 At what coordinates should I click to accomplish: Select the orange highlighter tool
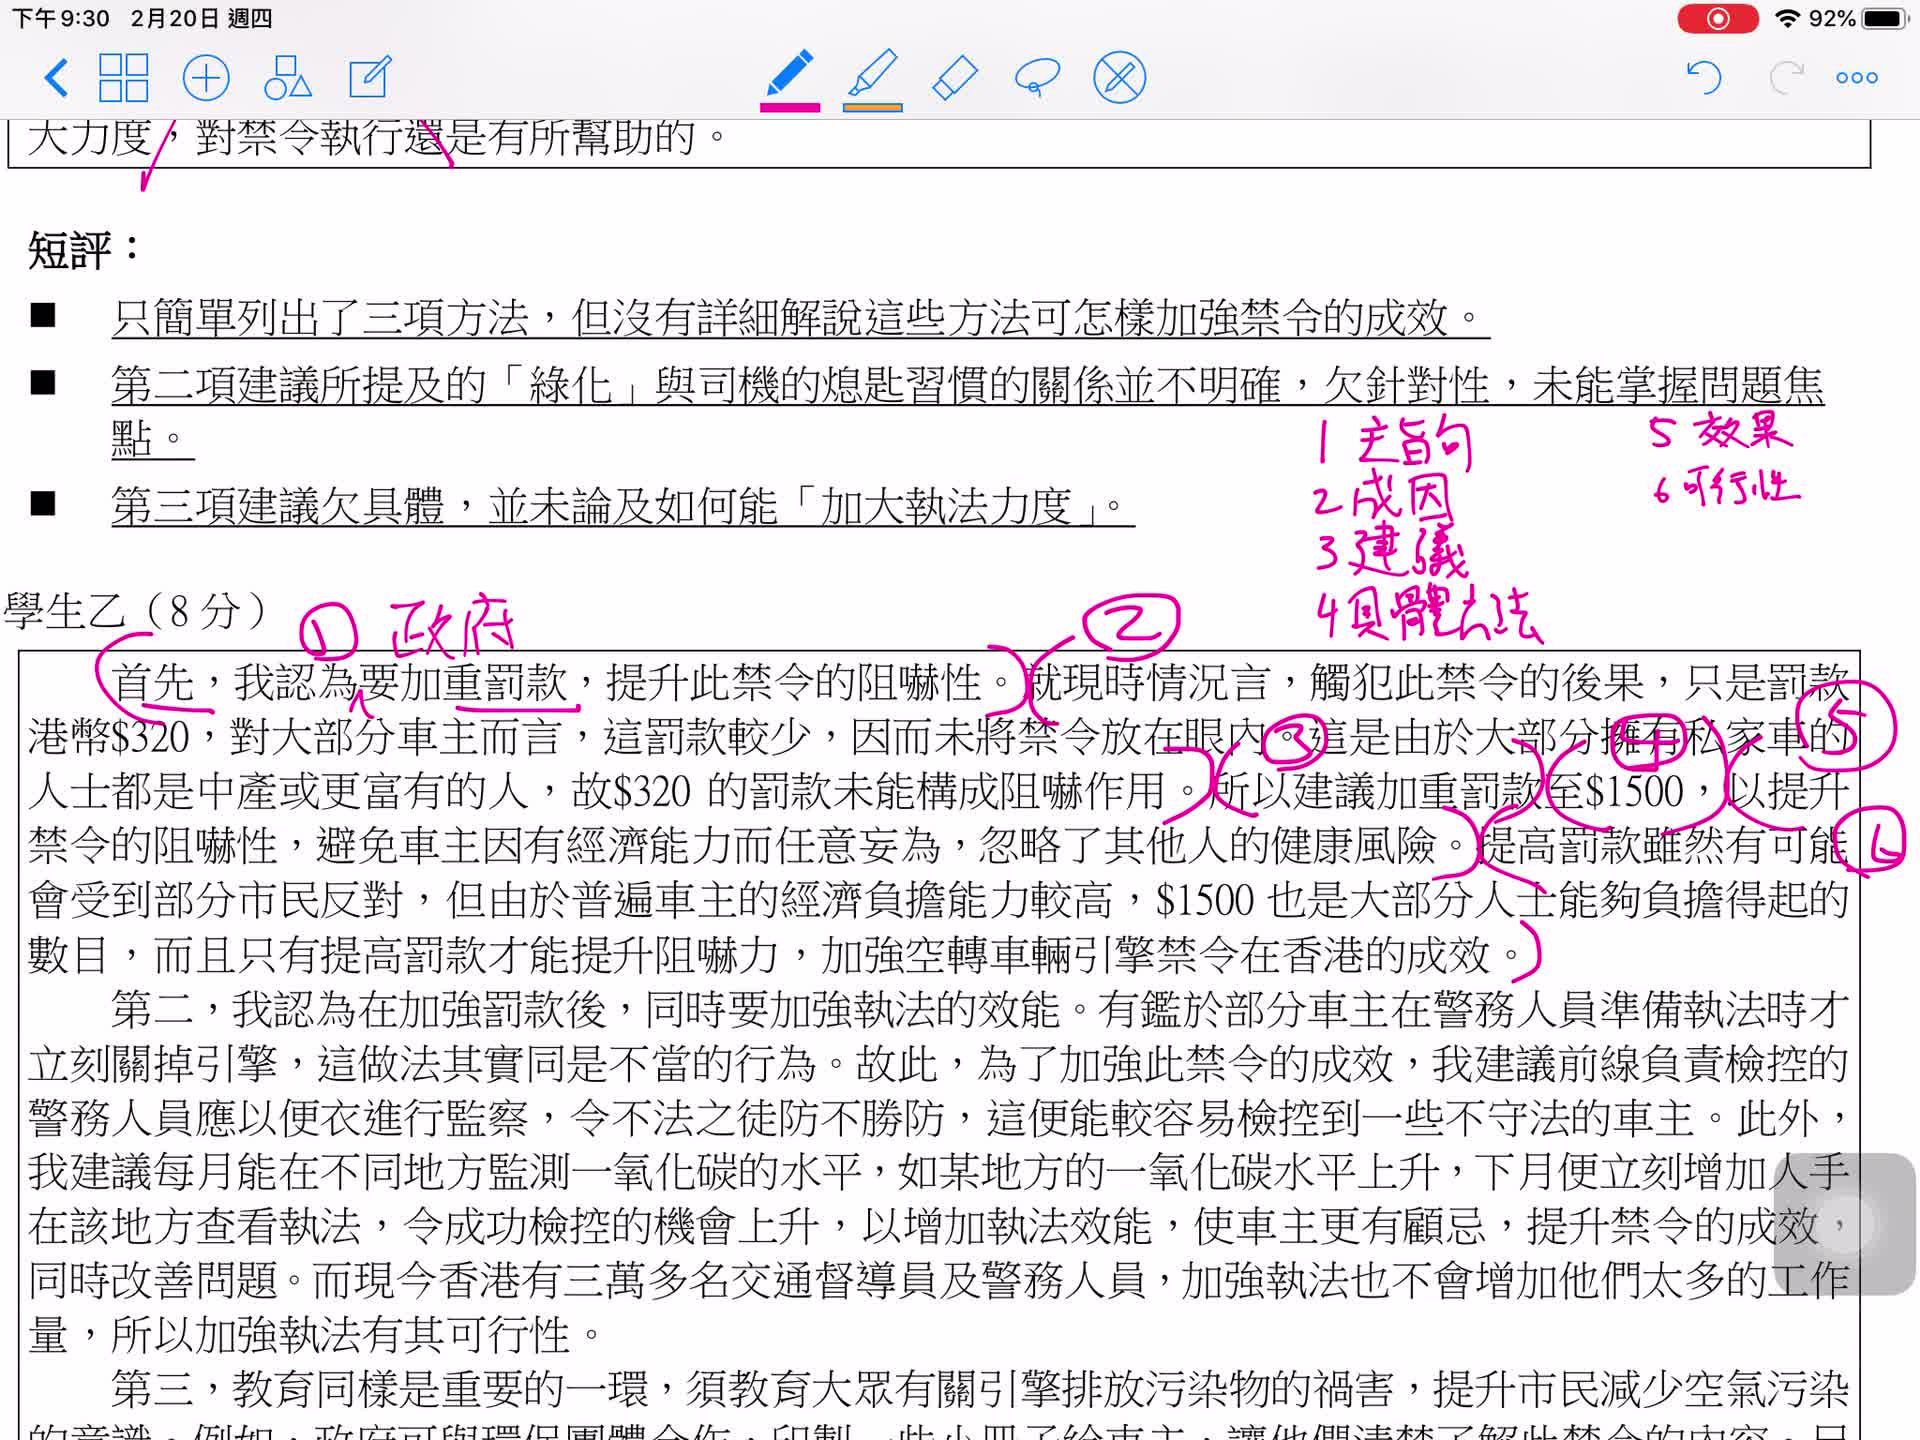pyautogui.click(x=872, y=73)
